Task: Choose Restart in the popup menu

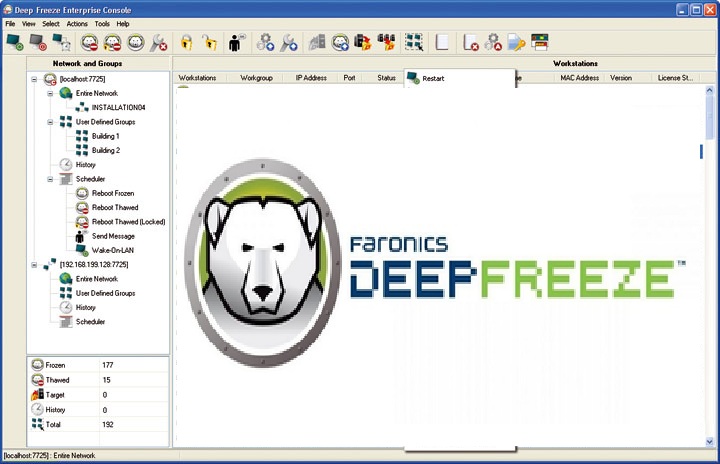Action: [x=459, y=79]
